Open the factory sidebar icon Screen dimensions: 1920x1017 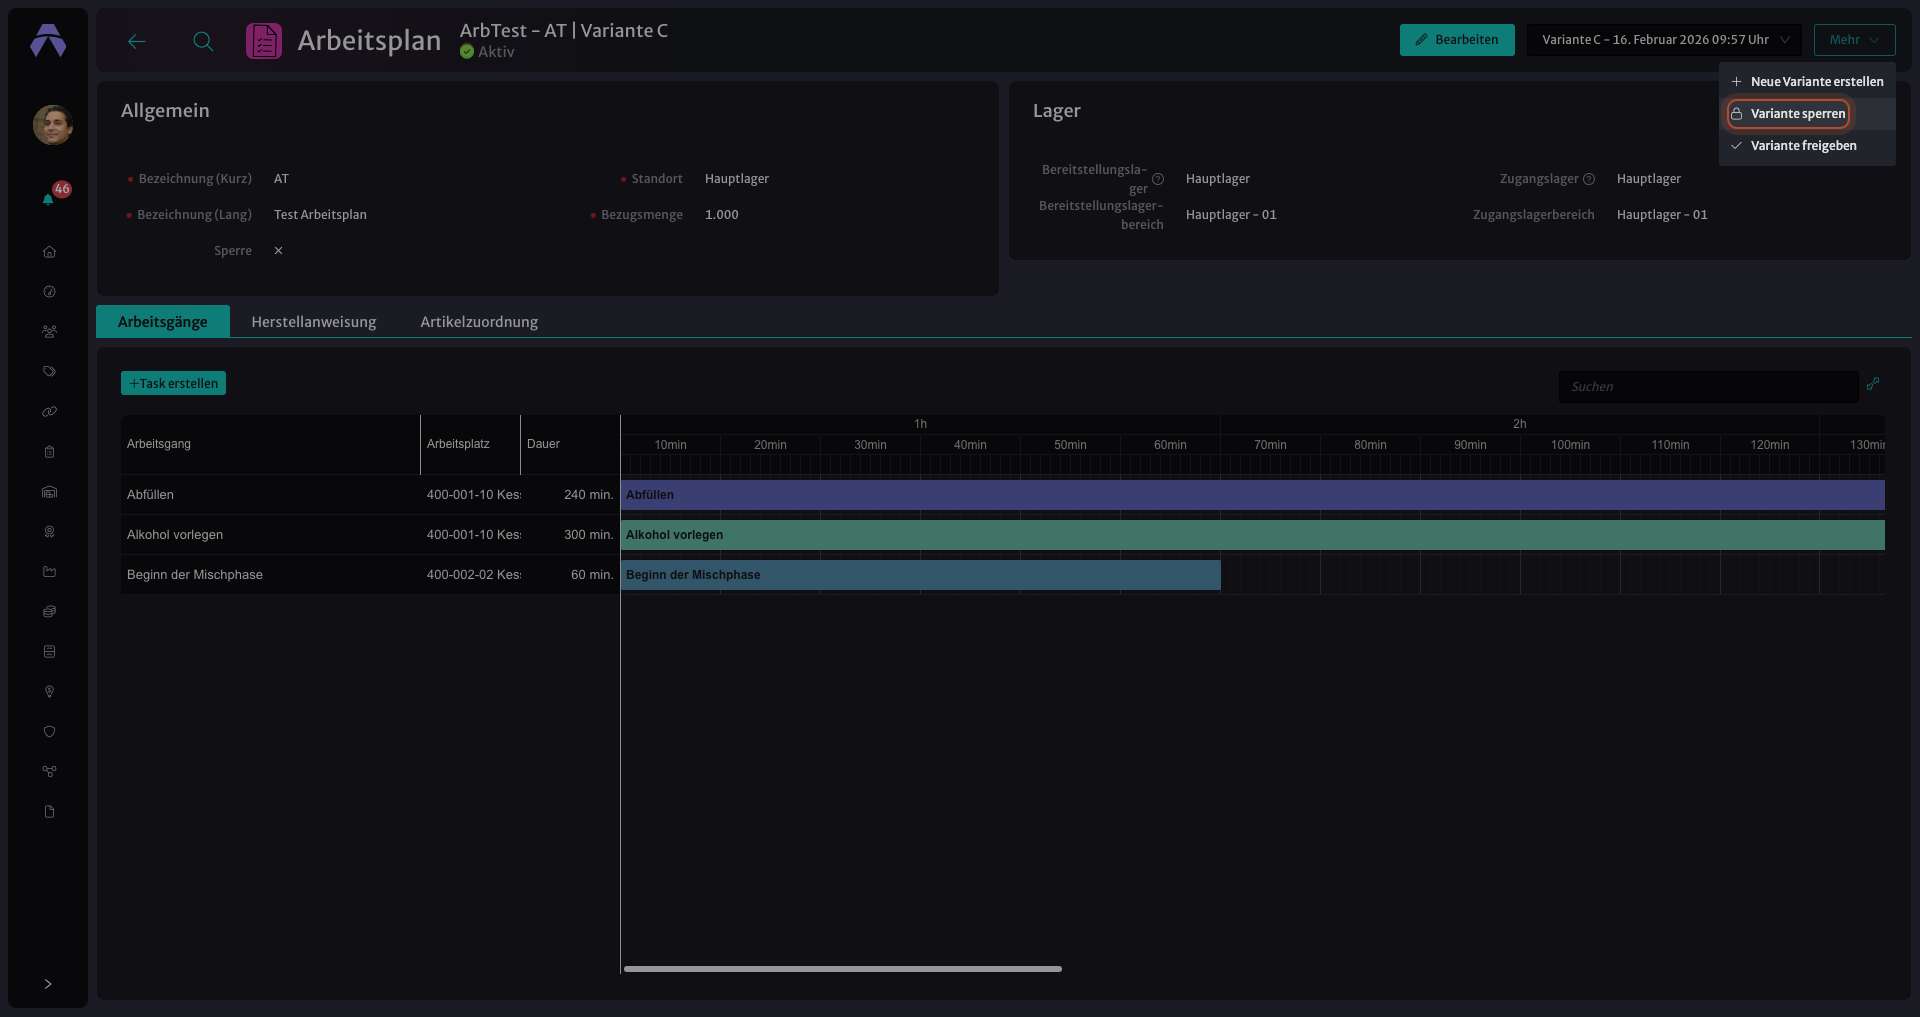(49, 572)
